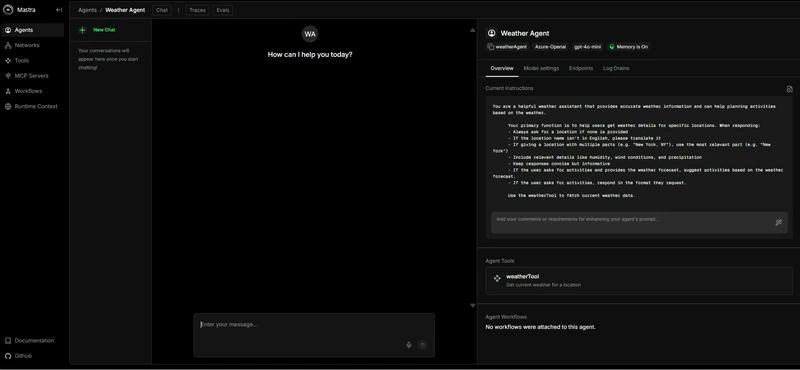The image size is (800, 370).
Task: Click the Mastra brand name
Action: coord(26,10)
